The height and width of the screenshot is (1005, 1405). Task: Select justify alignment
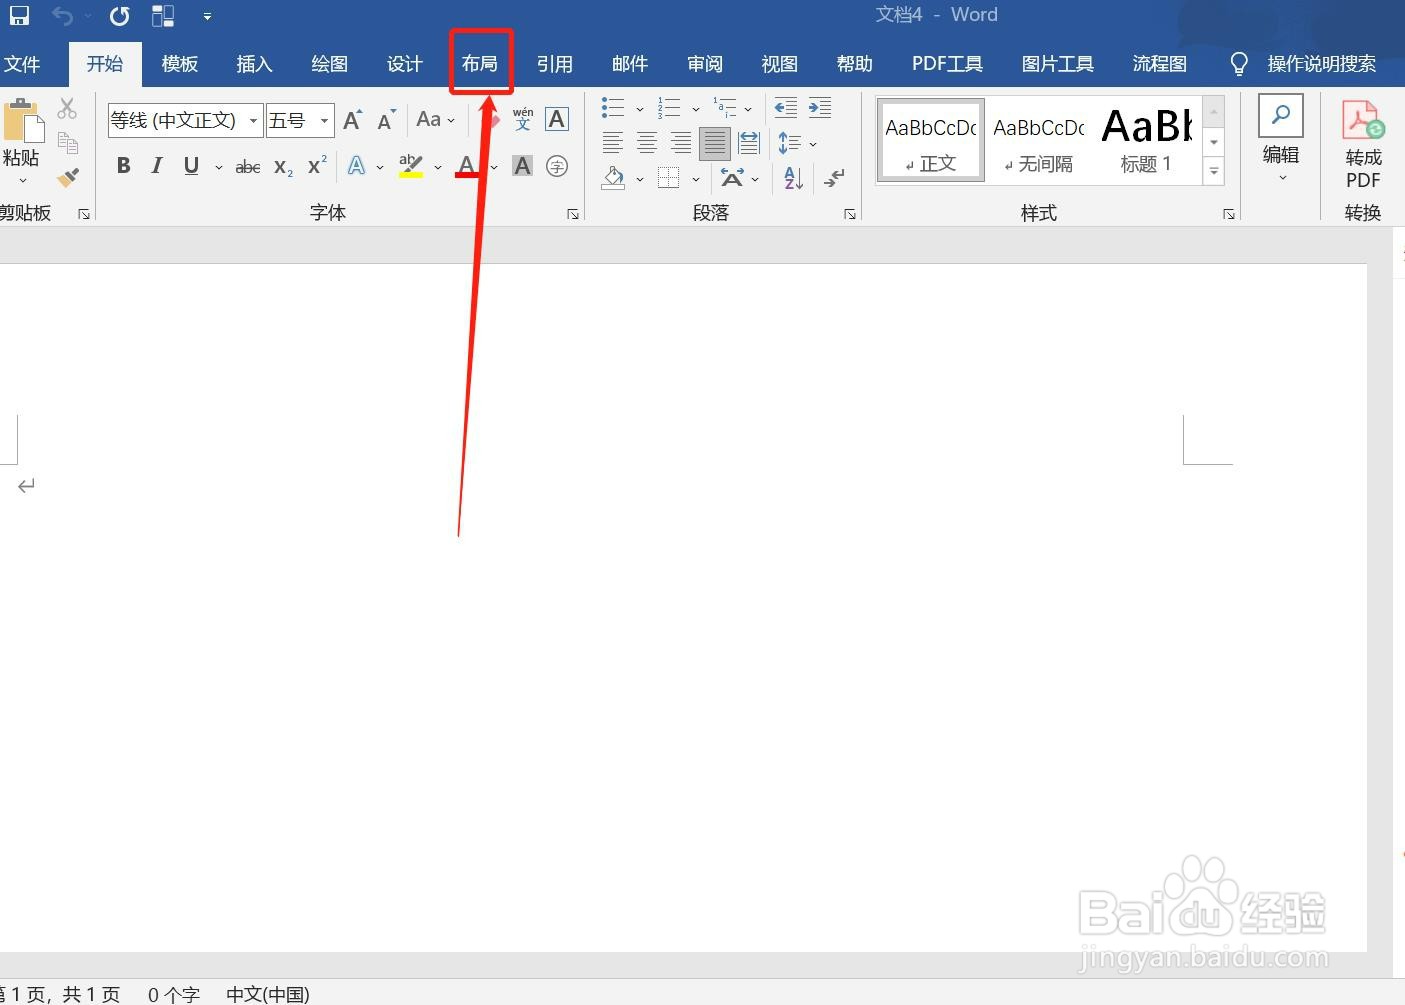coord(715,143)
